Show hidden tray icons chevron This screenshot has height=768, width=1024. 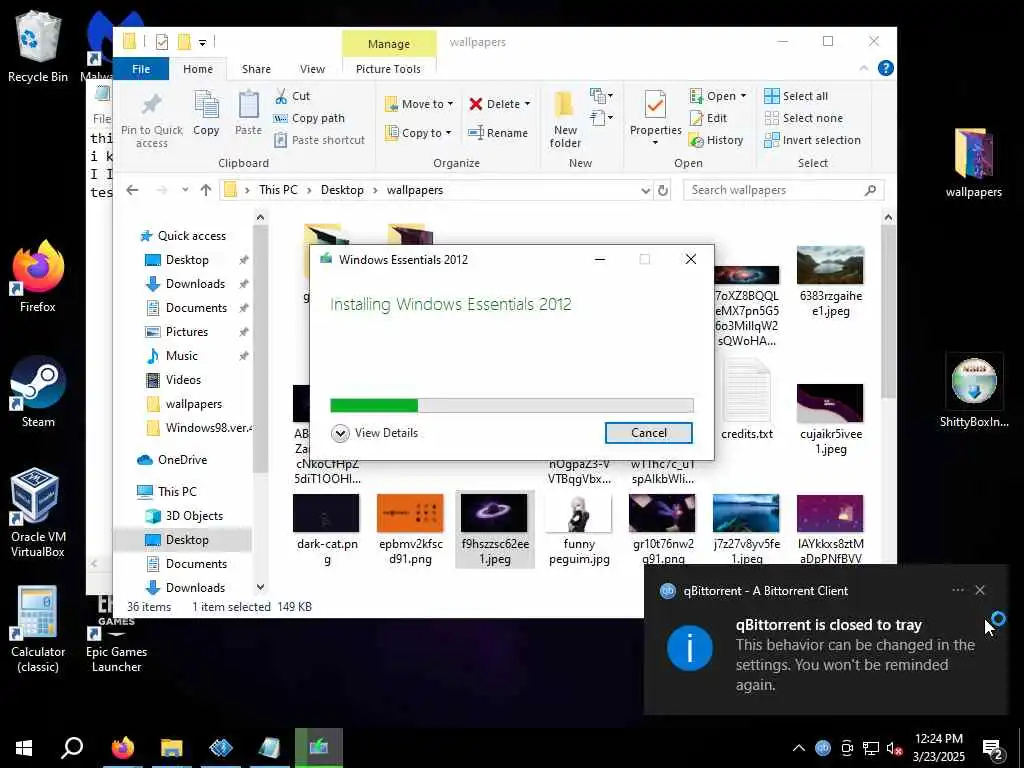pos(798,748)
